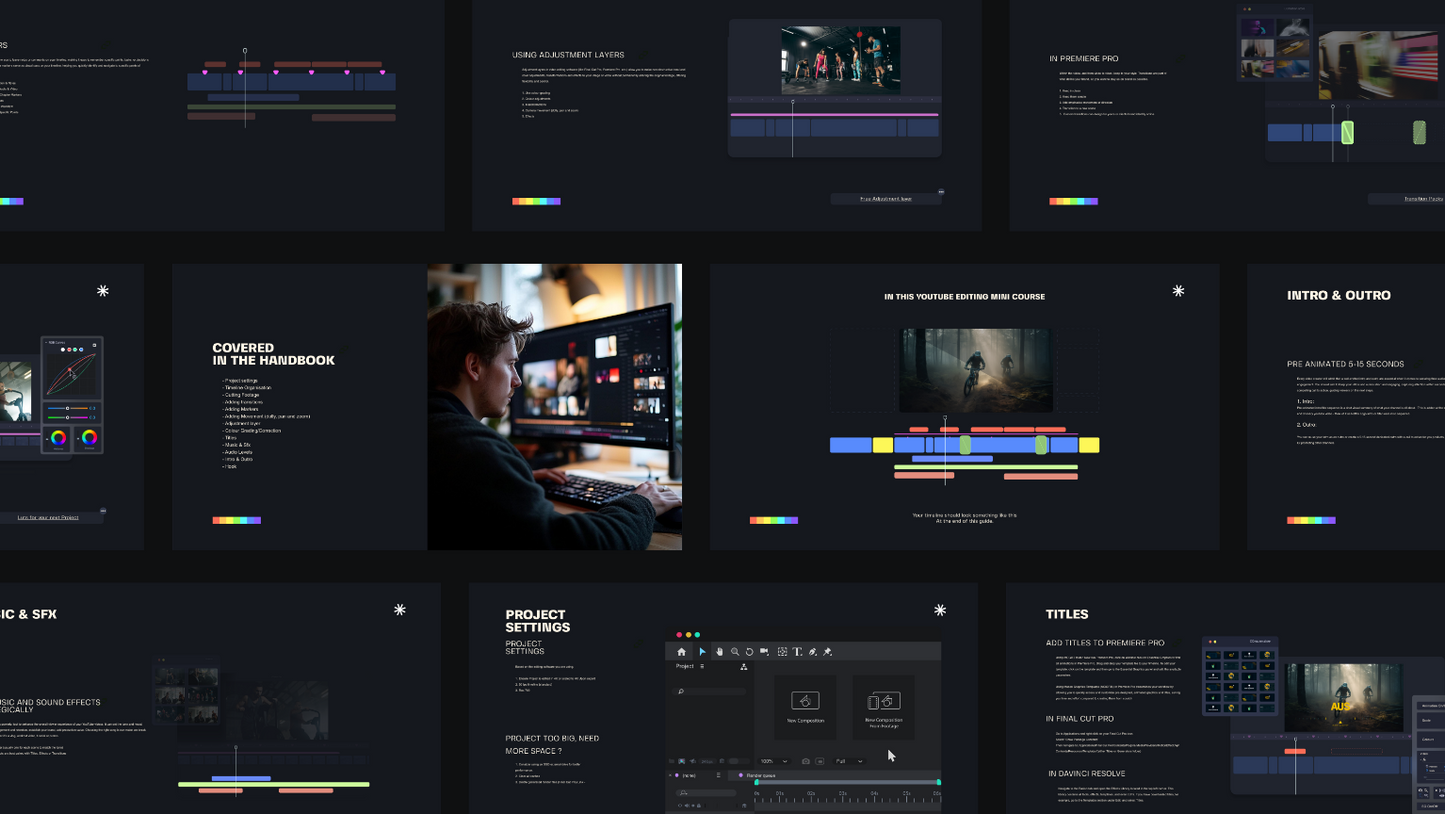
Task: Open the Free Adjustment layer link
Action: (886, 199)
